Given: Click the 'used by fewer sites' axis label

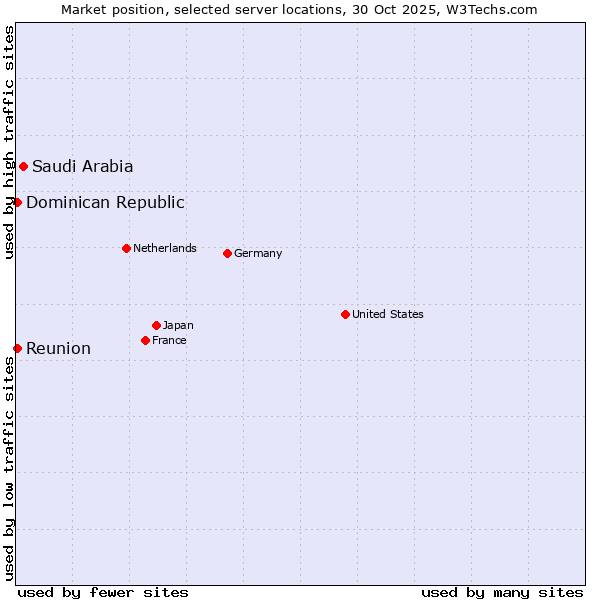Looking at the screenshot, I should (x=103, y=592).
